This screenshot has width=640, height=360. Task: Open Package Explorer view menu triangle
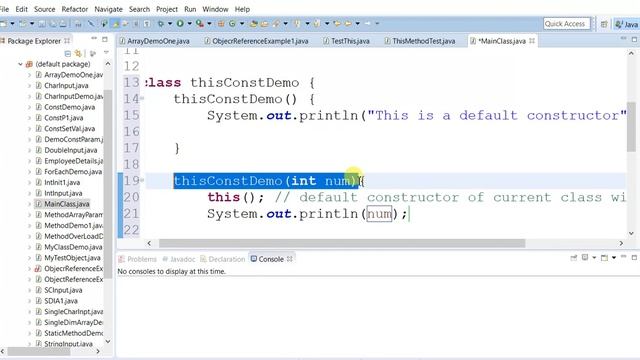coord(106,53)
